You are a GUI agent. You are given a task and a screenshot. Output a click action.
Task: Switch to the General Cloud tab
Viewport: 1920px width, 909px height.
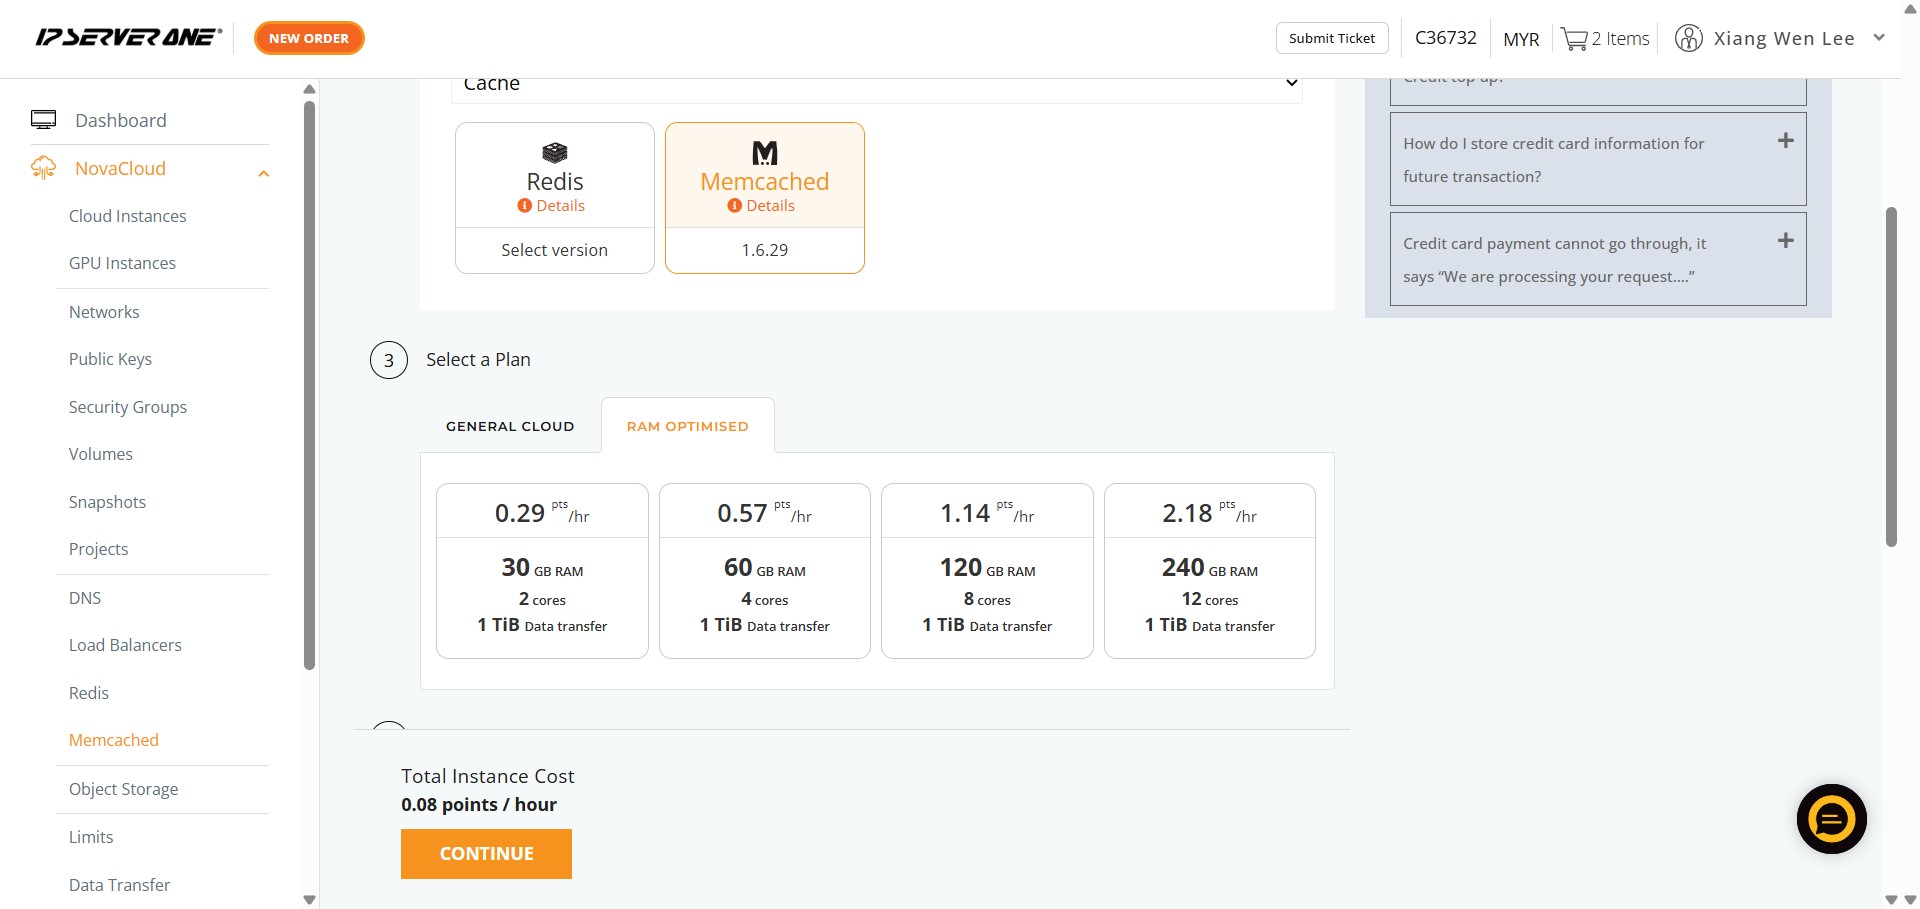pos(510,426)
